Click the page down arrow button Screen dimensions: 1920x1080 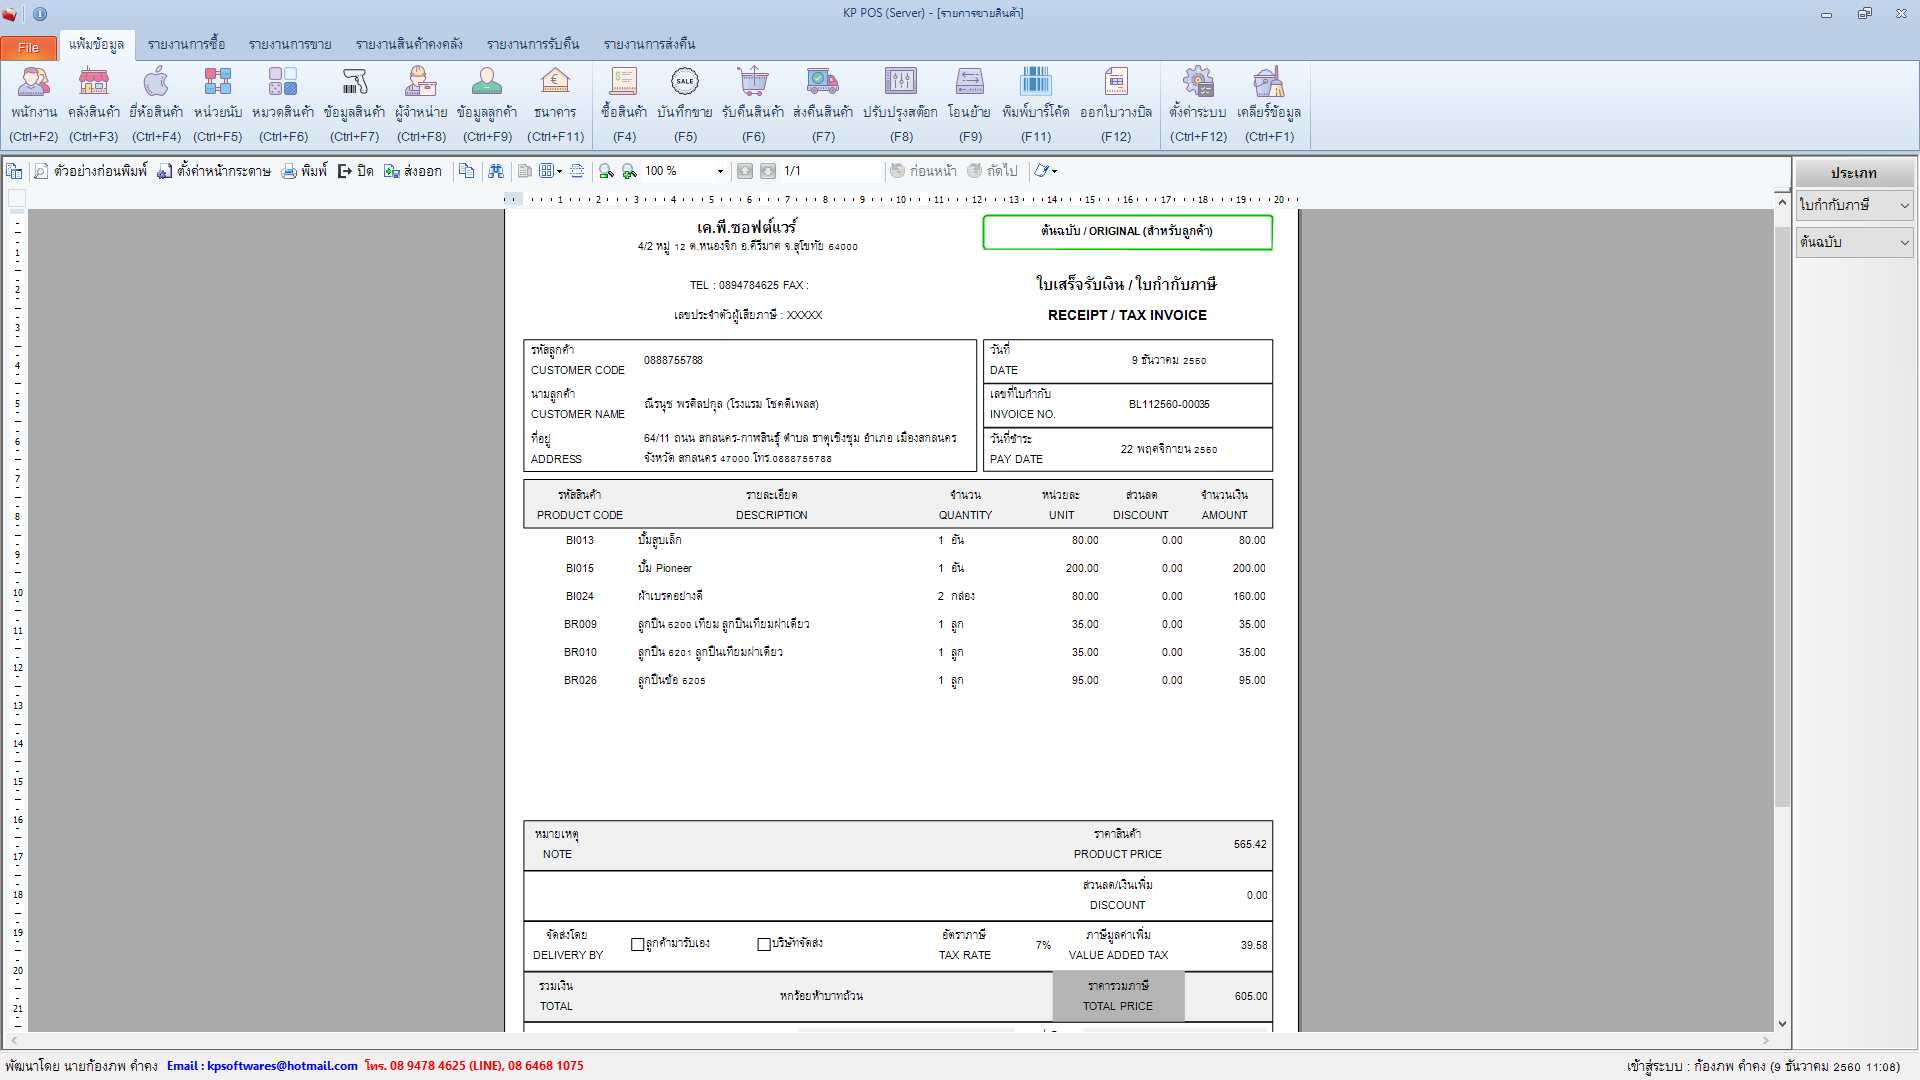coord(768,171)
